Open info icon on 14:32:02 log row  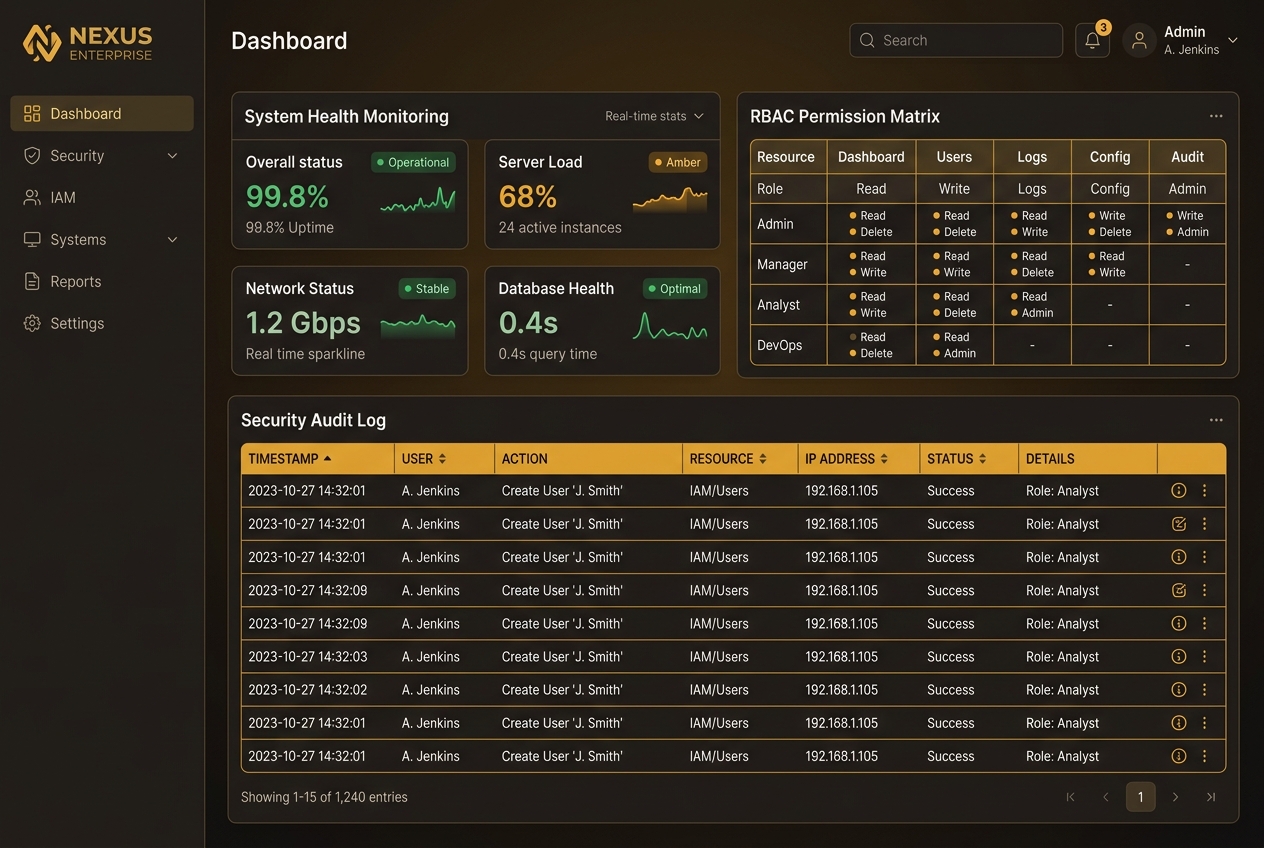(x=1179, y=690)
